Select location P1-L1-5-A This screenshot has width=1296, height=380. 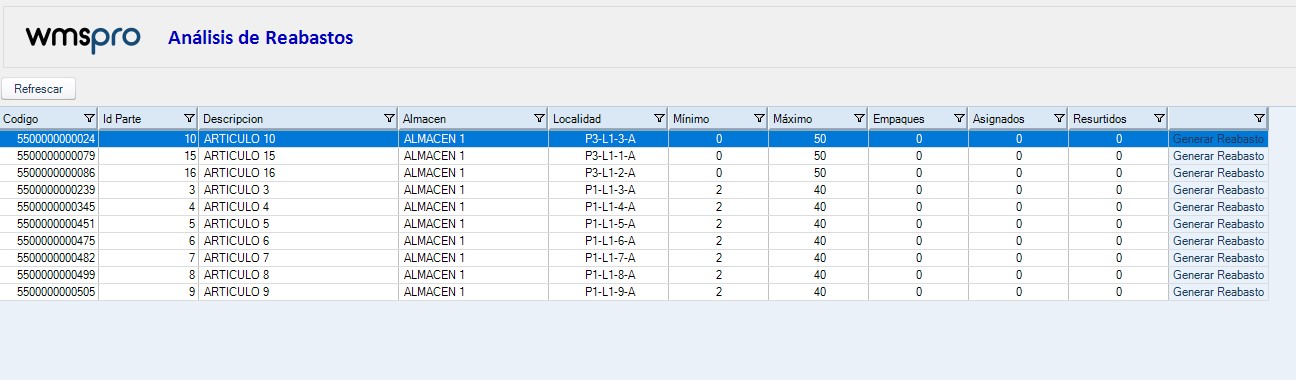point(608,224)
